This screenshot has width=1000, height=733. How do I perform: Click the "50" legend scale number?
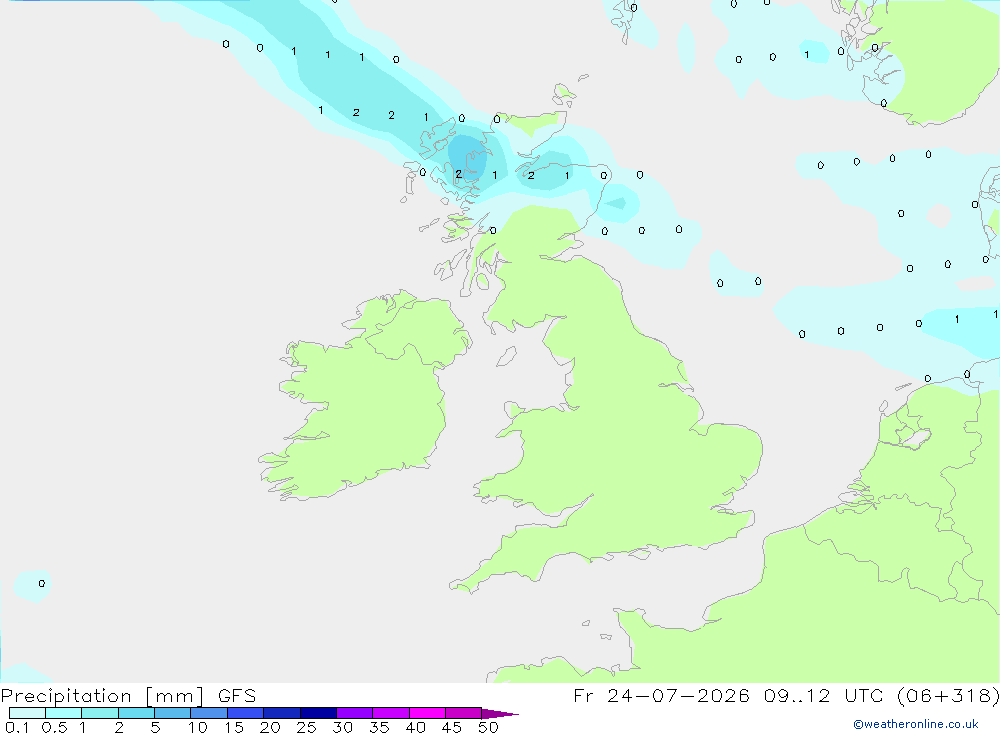(488, 727)
